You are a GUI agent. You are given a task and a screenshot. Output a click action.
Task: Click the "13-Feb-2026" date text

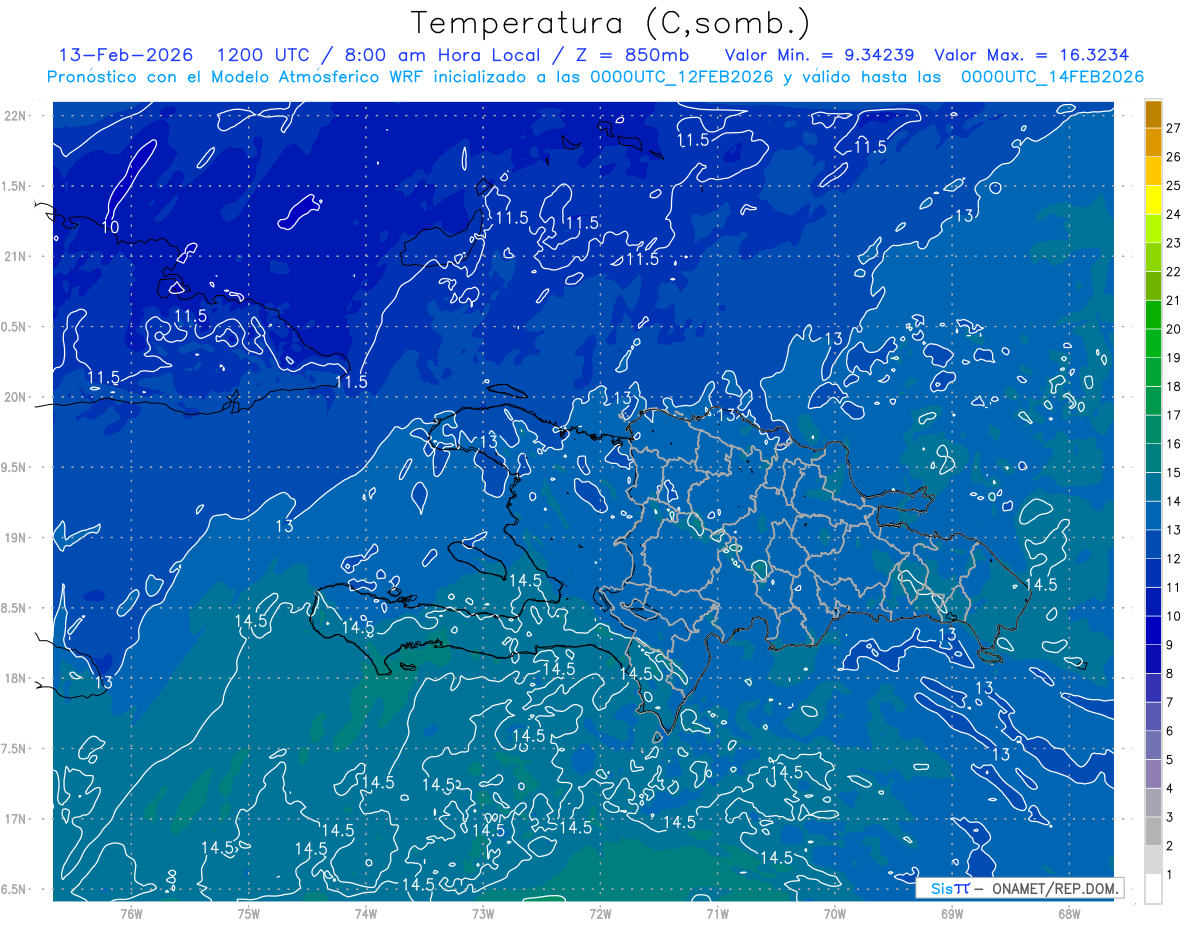point(126,55)
